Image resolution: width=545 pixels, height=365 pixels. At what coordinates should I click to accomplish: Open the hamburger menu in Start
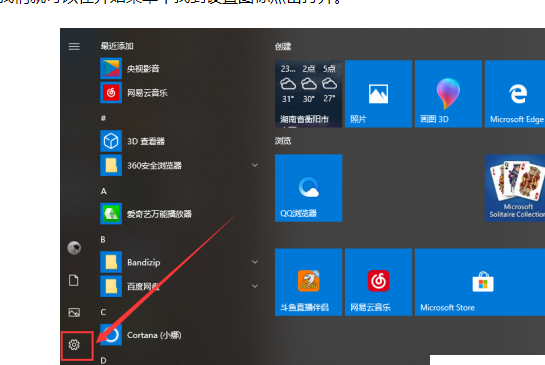[74, 46]
